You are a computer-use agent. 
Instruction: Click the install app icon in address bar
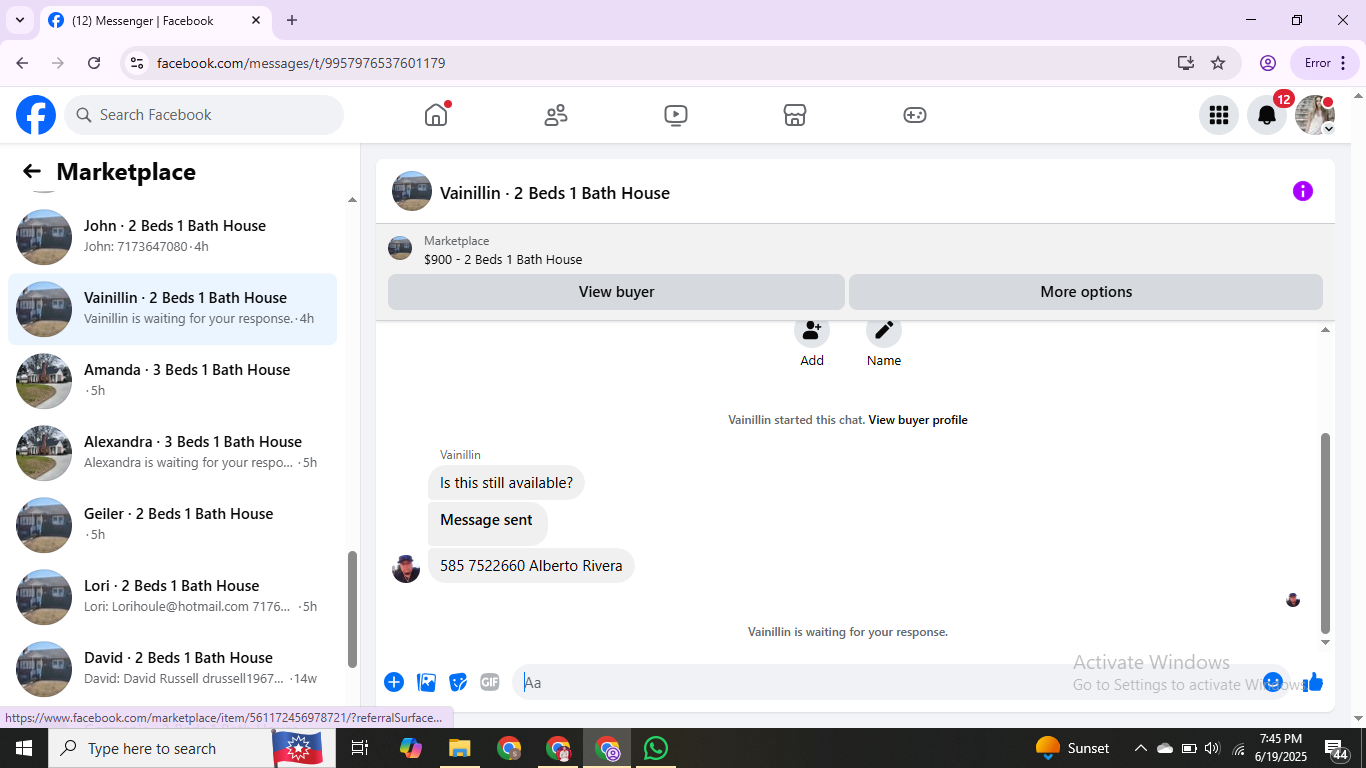pos(1186,63)
